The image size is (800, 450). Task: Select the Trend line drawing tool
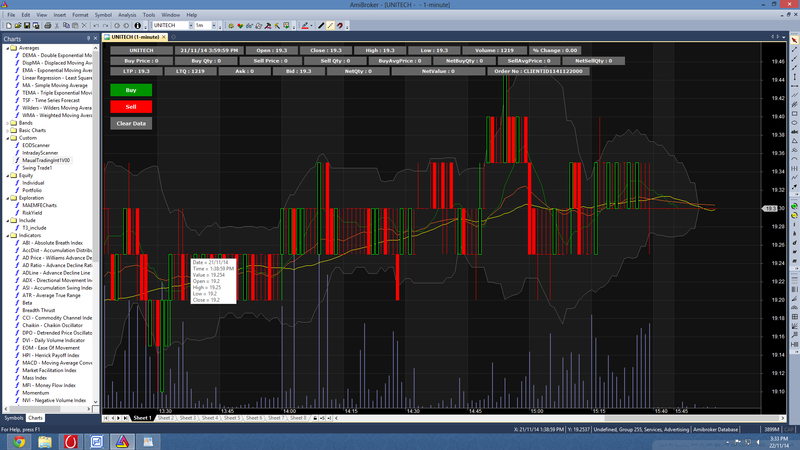tap(794, 49)
